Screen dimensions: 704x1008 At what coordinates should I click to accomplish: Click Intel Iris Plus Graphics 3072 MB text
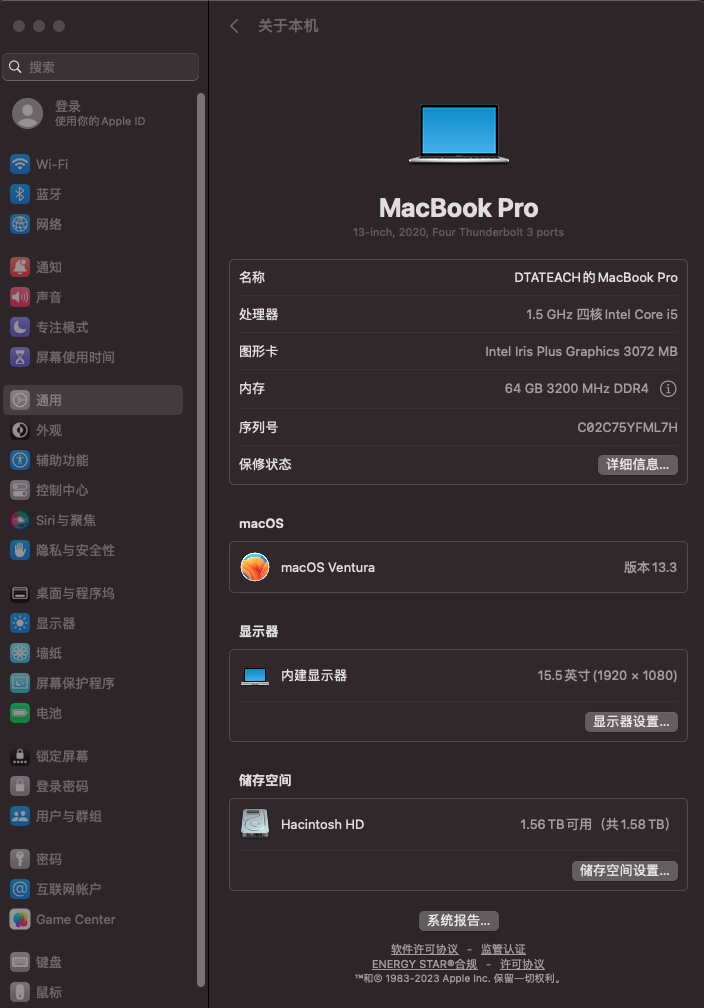tap(581, 351)
